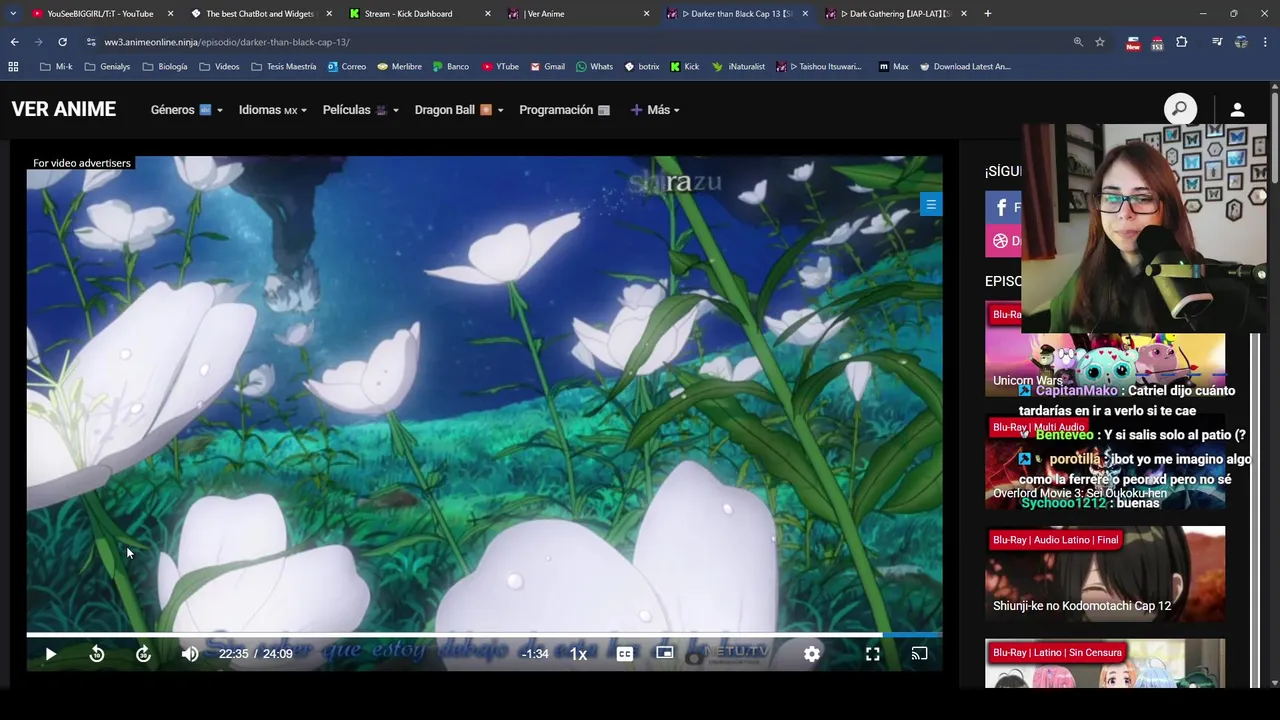Screen dimensions: 1280x720
Task: Go to VER ANIME home logo
Action: (64, 109)
